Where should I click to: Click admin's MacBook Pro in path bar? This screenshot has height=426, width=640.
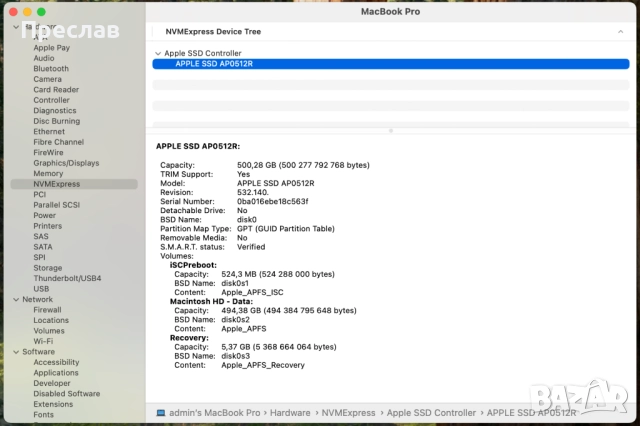[x=215, y=413]
